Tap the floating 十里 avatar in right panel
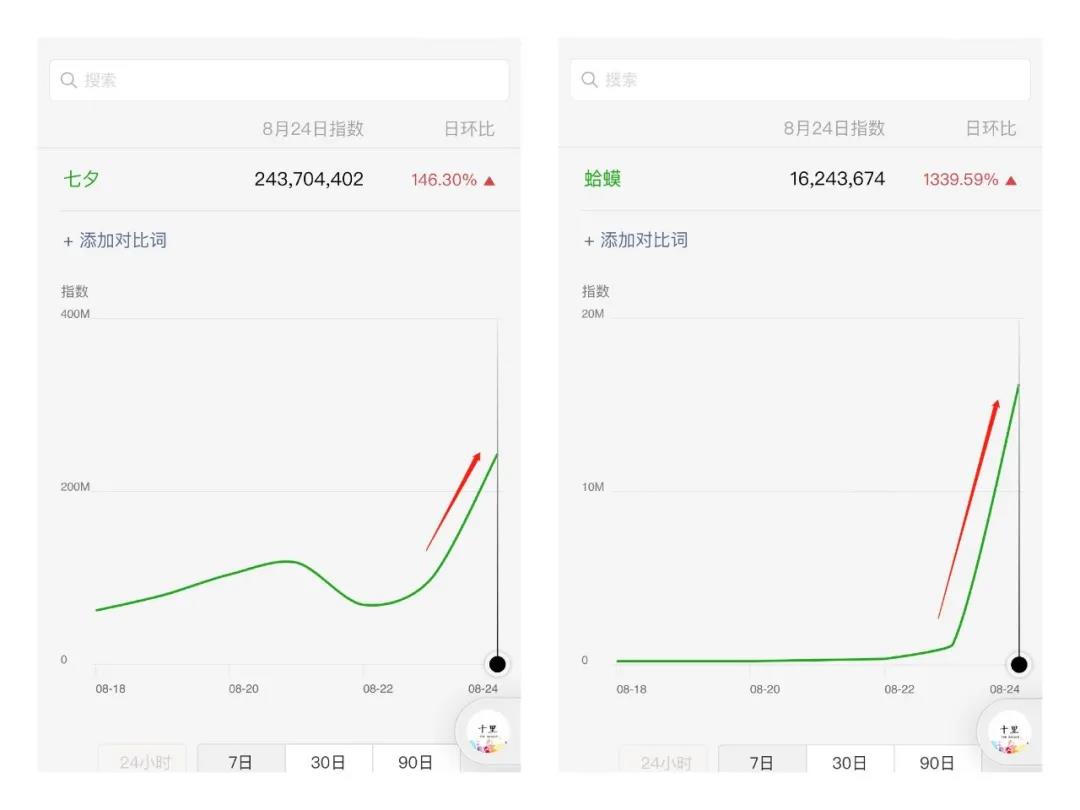Viewport: 1080px width, 810px height. coord(1009,732)
